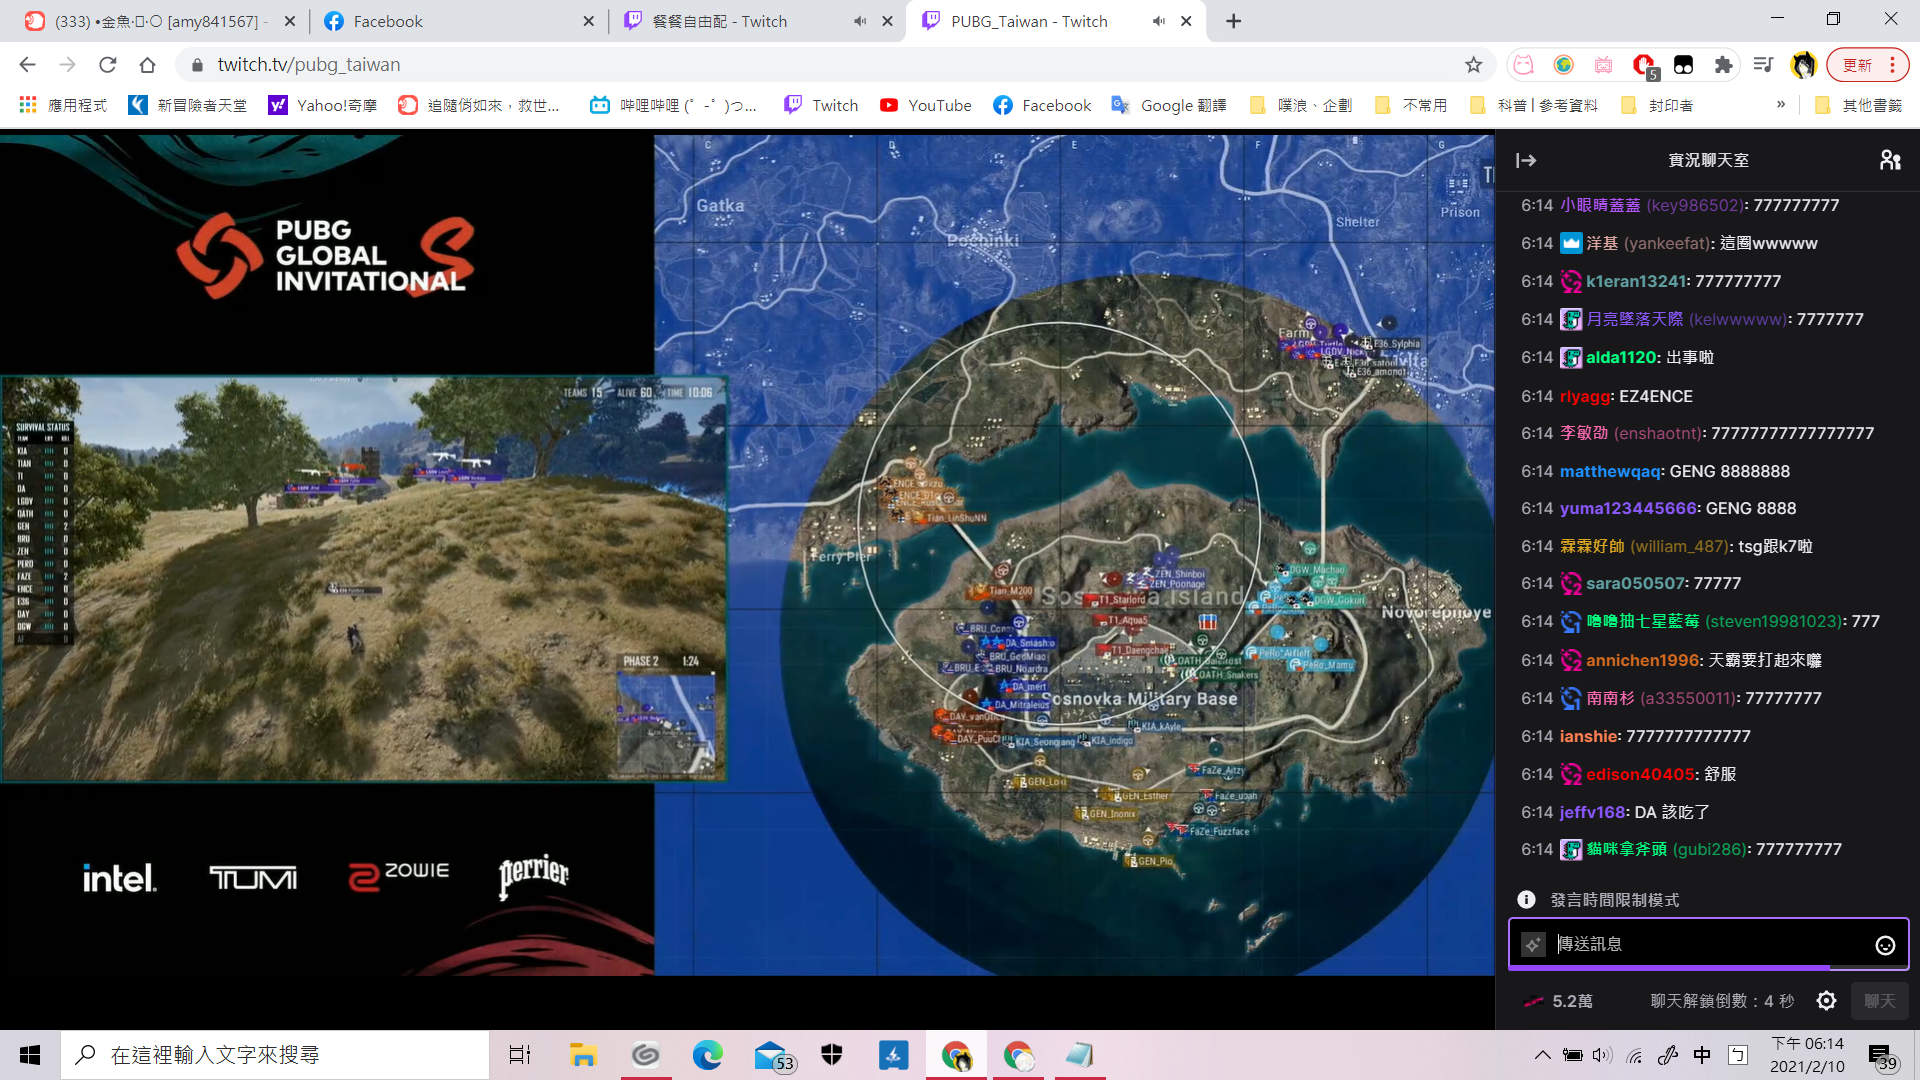The height and width of the screenshot is (1080, 1920).
Task: Click the Chrome profile avatar
Action: [x=1803, y=65]
